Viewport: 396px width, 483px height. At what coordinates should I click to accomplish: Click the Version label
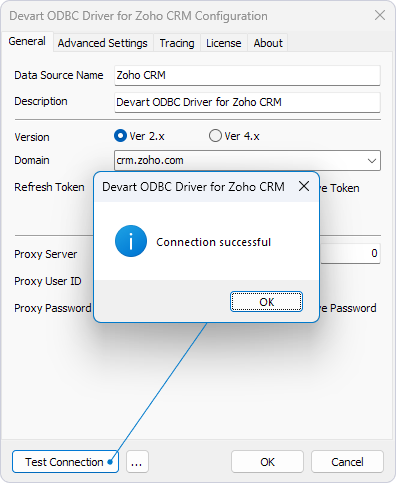pos(32,137)
